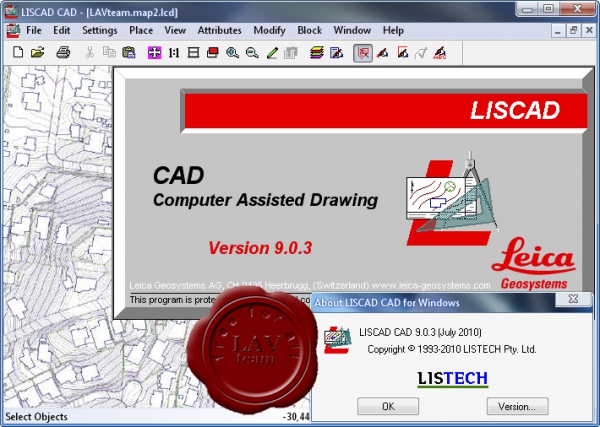Screen dimensions: 600x427
Task: Select the green pencil draw tool
Action: 272,52
